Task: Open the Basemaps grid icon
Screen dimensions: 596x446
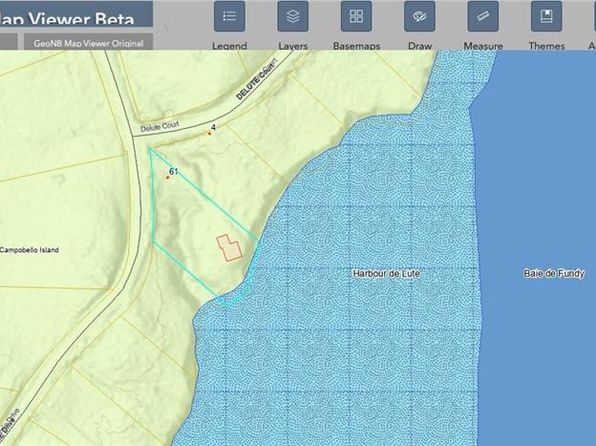Action: coord(356,16)
